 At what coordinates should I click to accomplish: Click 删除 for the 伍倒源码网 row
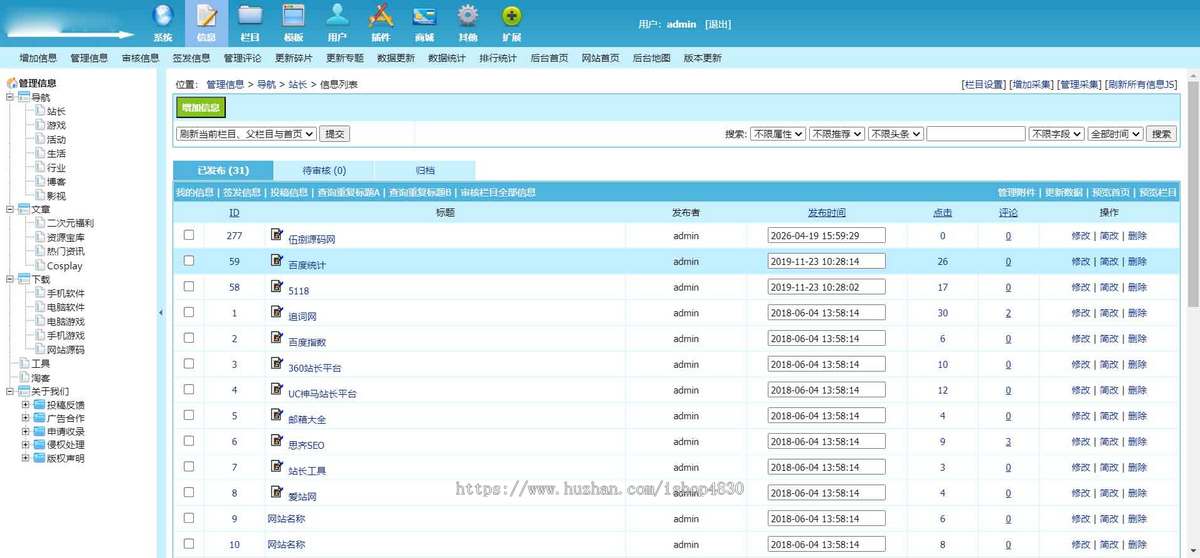(1137, 236)
